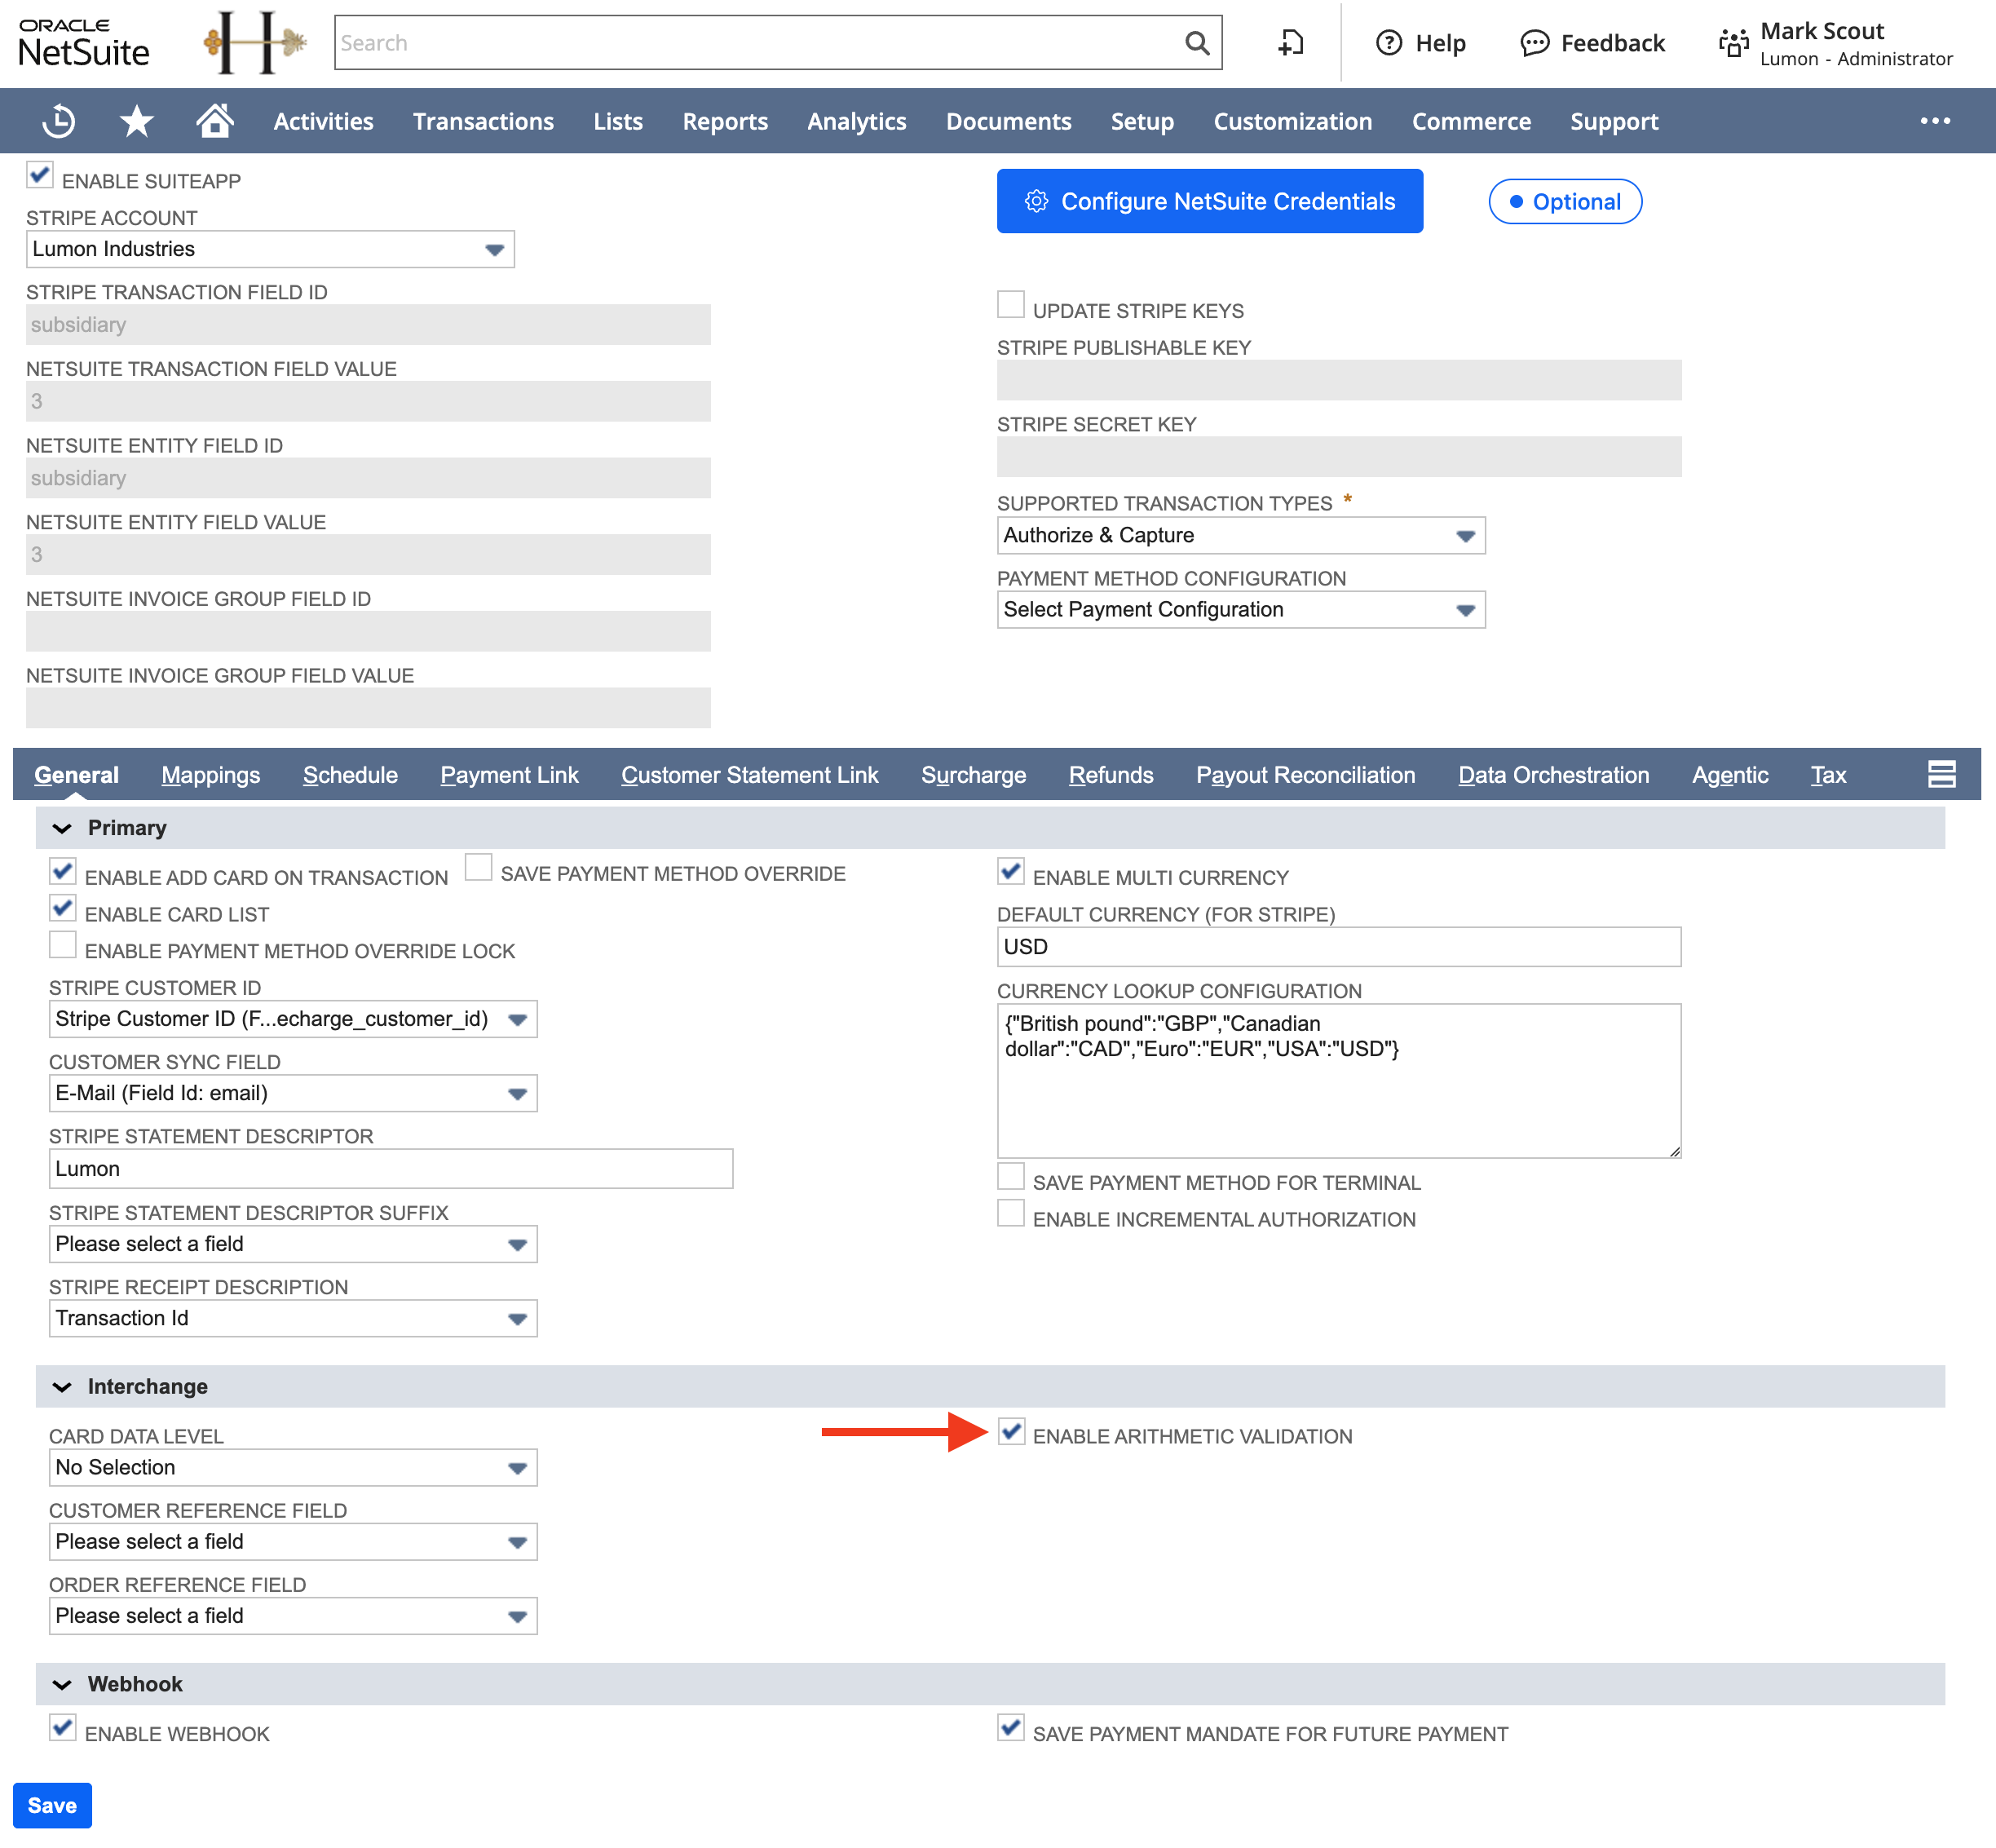Click Configure NetSuite Credentials button

[x=1210, y=201]
